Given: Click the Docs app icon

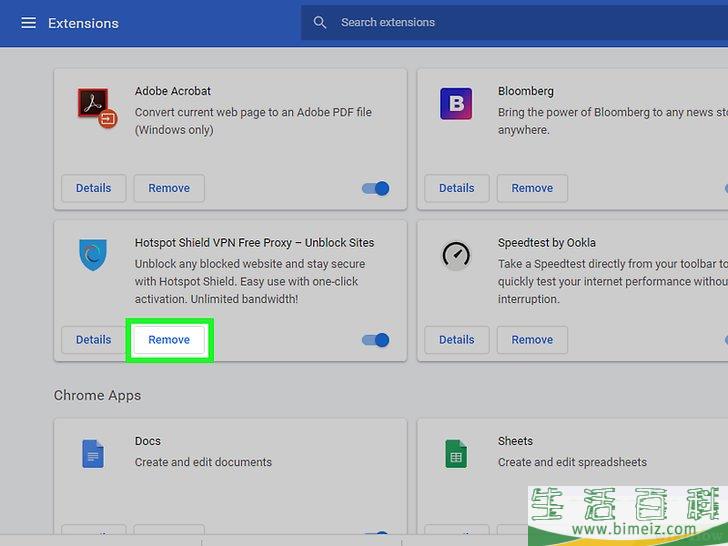Looking at the screenshot, I should pos(93,454).
